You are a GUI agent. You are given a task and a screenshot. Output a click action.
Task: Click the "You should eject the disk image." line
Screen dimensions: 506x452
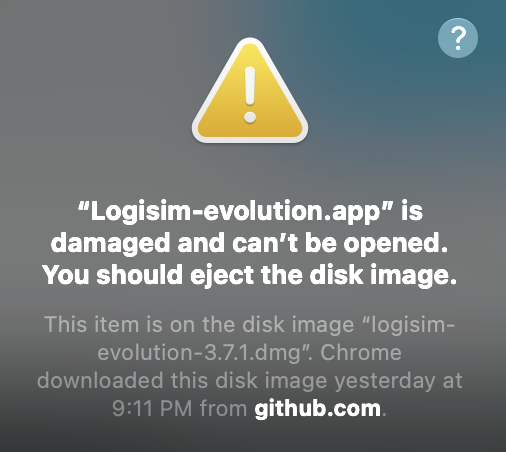[249, 275]
